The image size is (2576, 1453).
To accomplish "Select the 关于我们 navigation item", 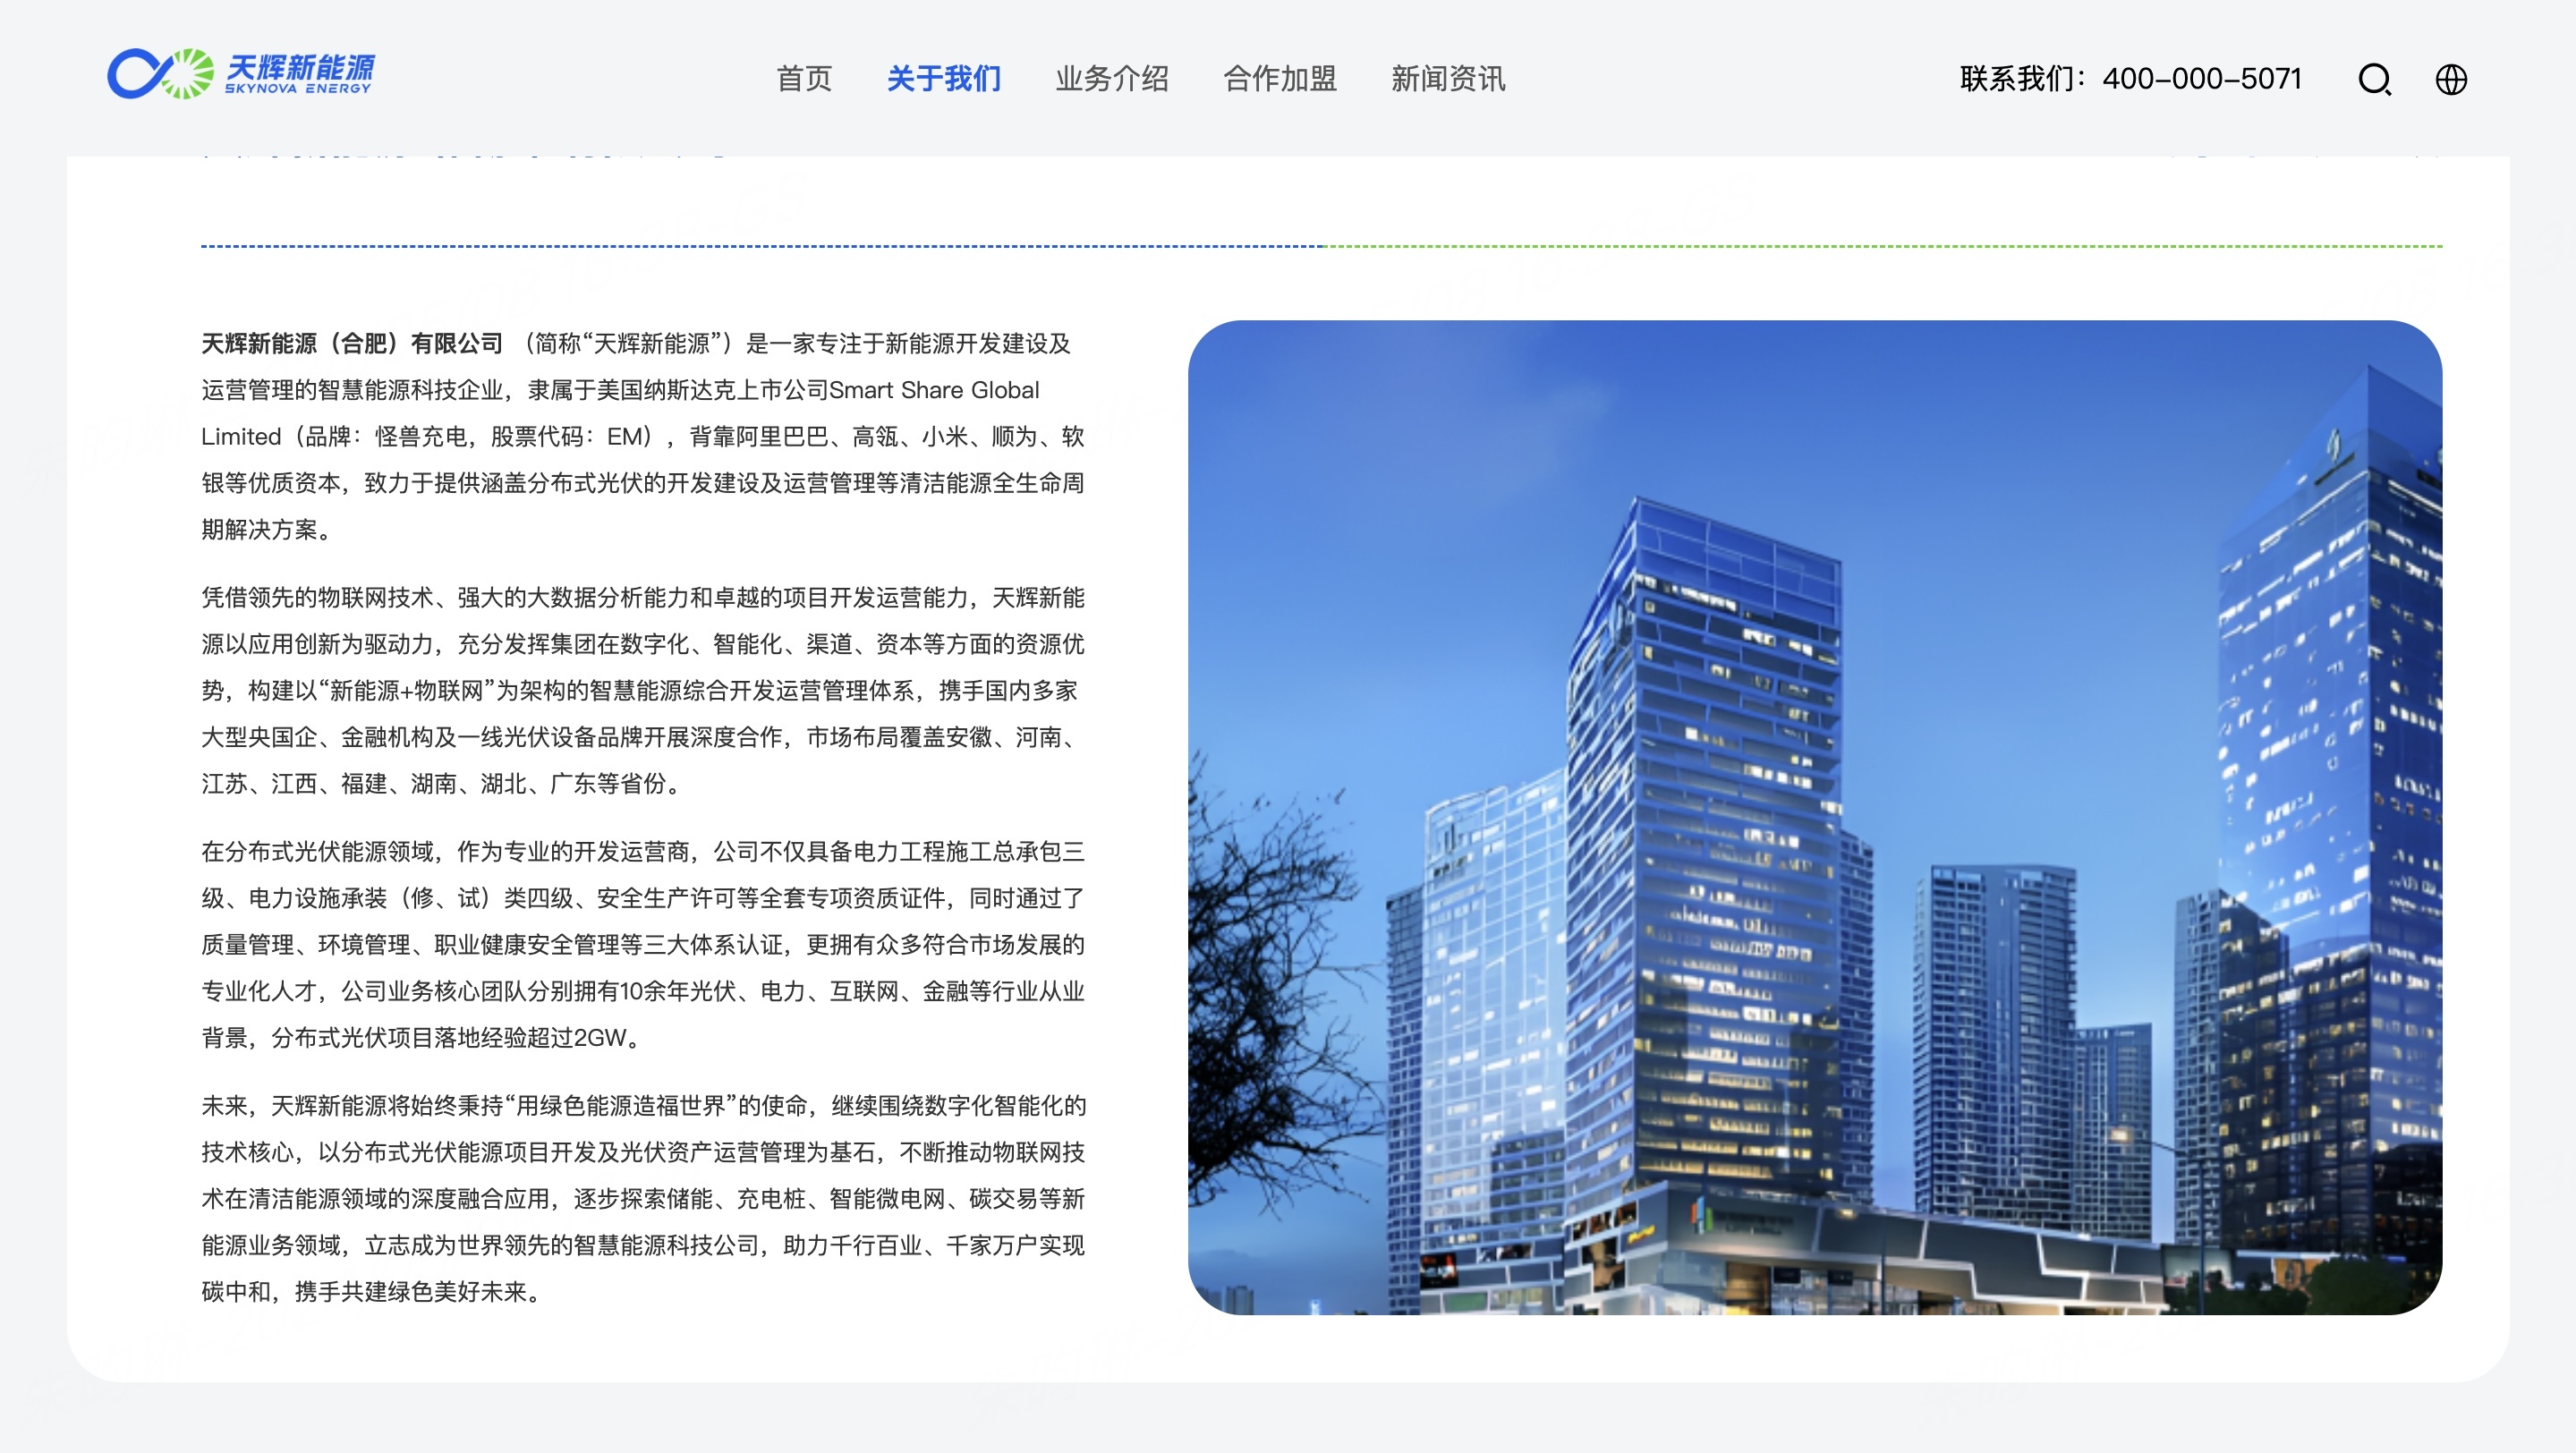I will pos(943,78).
